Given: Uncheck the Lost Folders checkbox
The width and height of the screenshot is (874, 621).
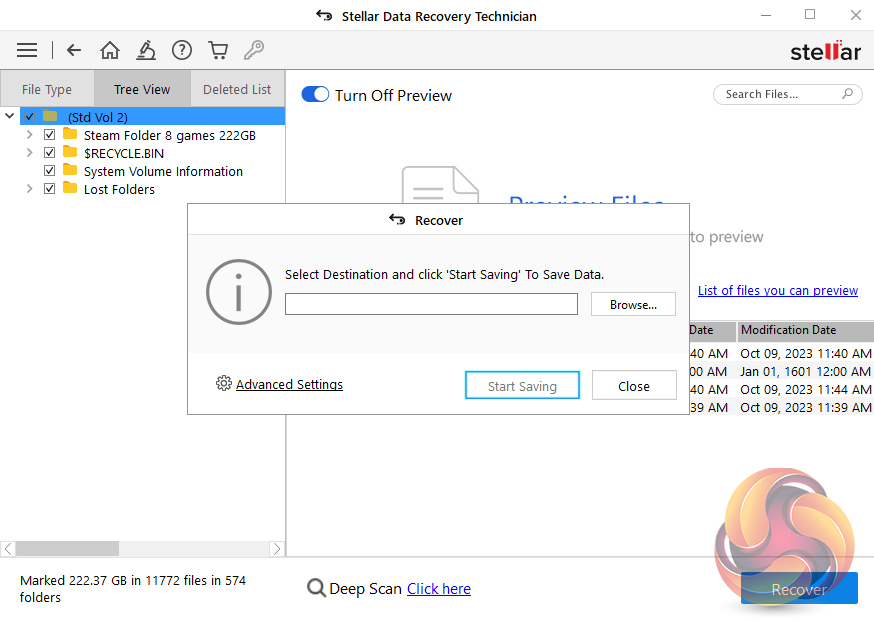Looking at the screenshot, I should [x=50, y=188].
